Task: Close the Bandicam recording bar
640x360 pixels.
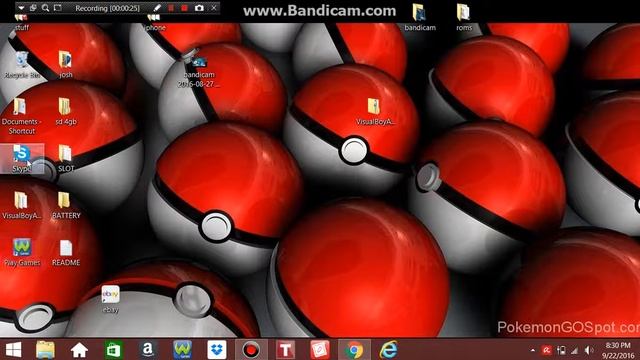Action: click(213, 8)
